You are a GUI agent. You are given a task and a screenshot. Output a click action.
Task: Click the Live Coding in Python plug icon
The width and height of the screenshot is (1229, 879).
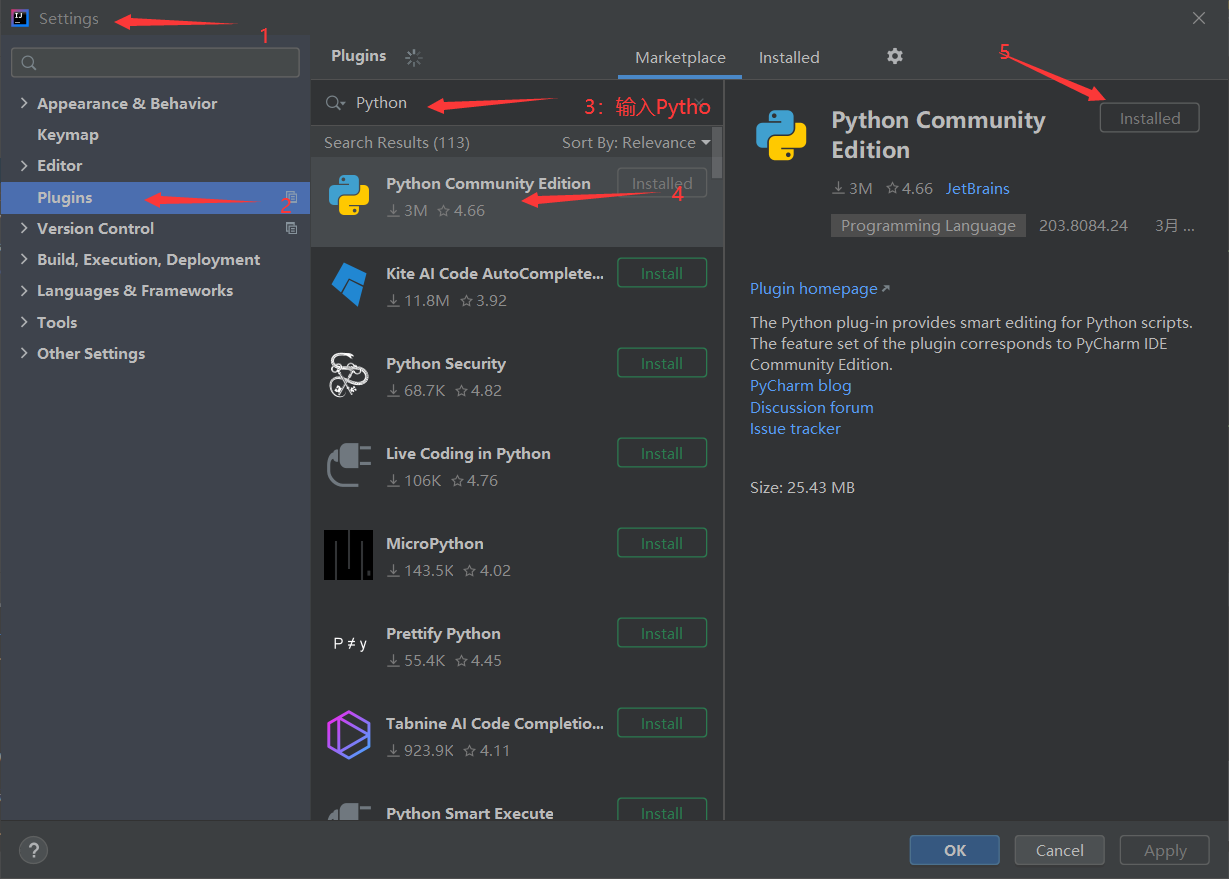click(x=349, y=465)
